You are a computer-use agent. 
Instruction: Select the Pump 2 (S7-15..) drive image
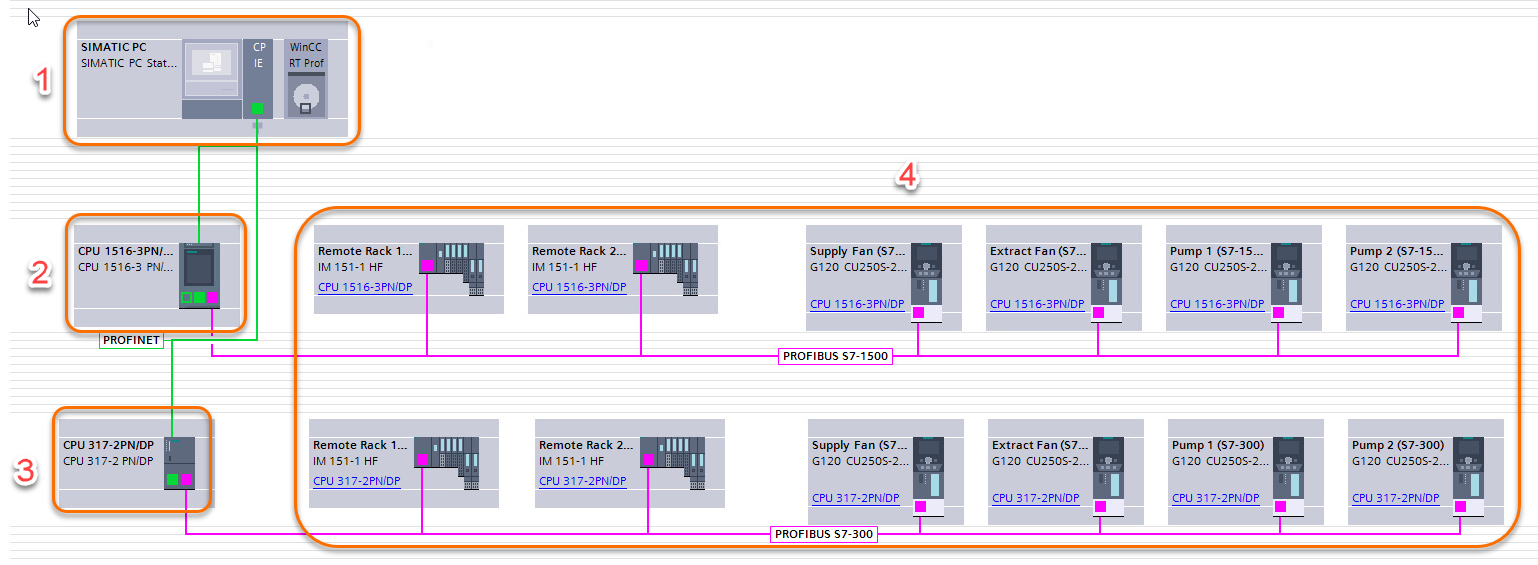[1466, 283]
